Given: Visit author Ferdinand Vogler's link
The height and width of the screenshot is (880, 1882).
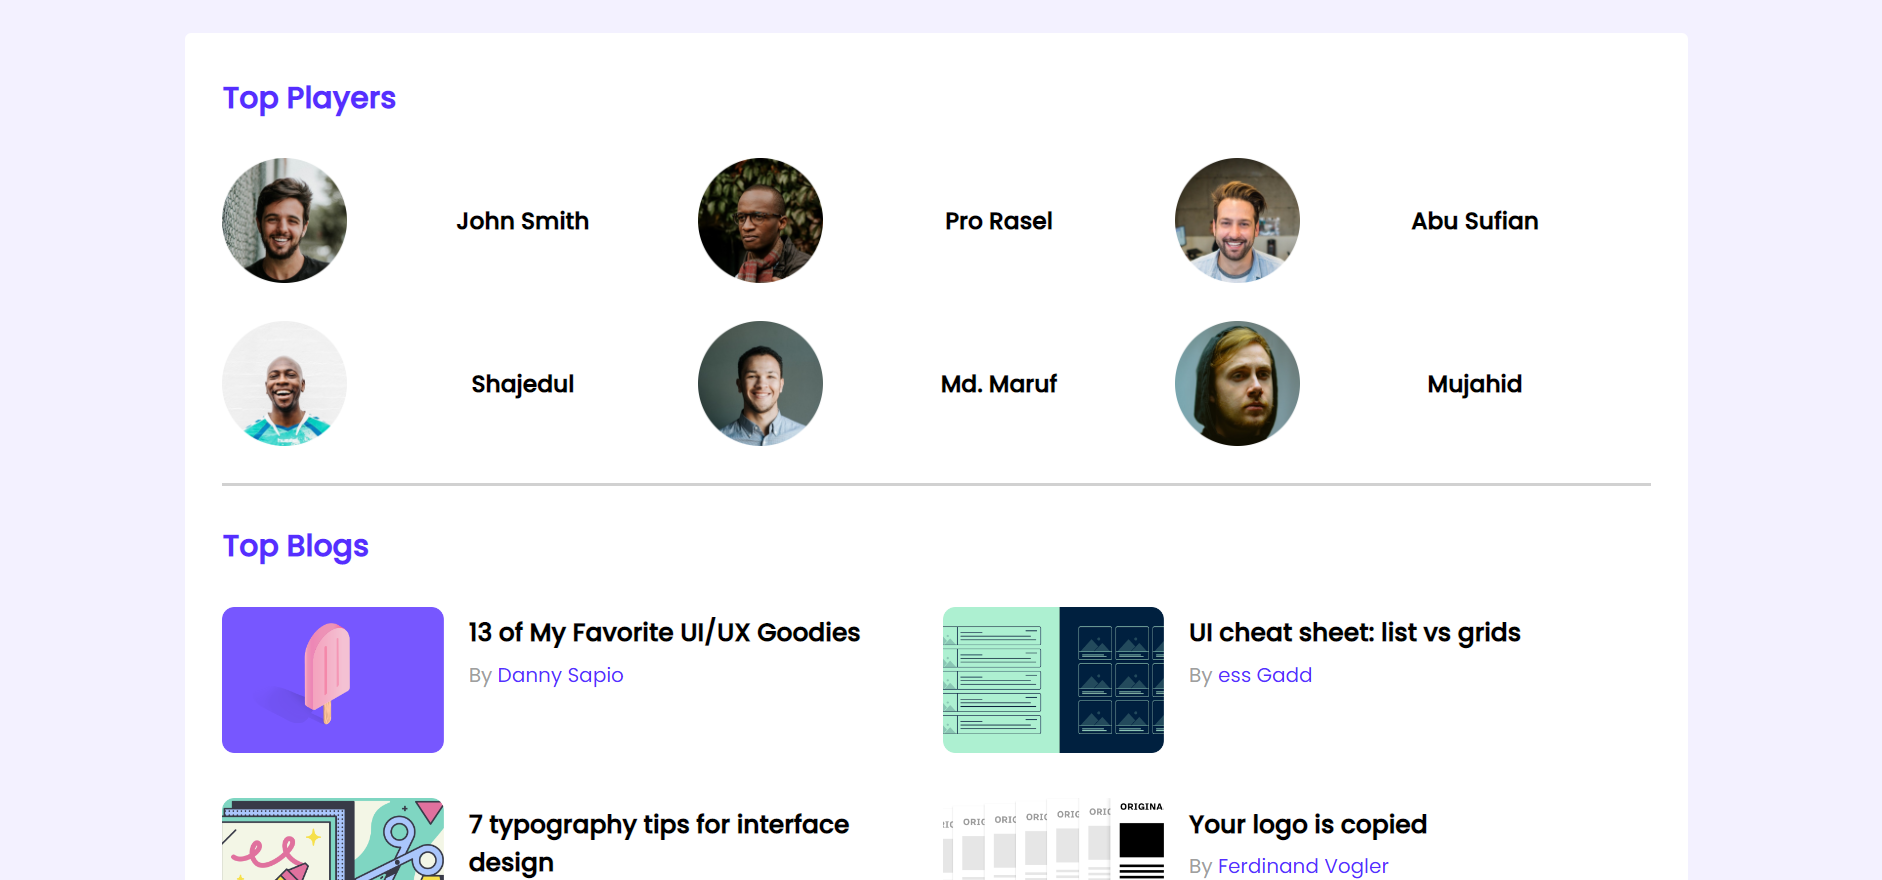Looking at the screenshot, I should (x=1303, y=866).
